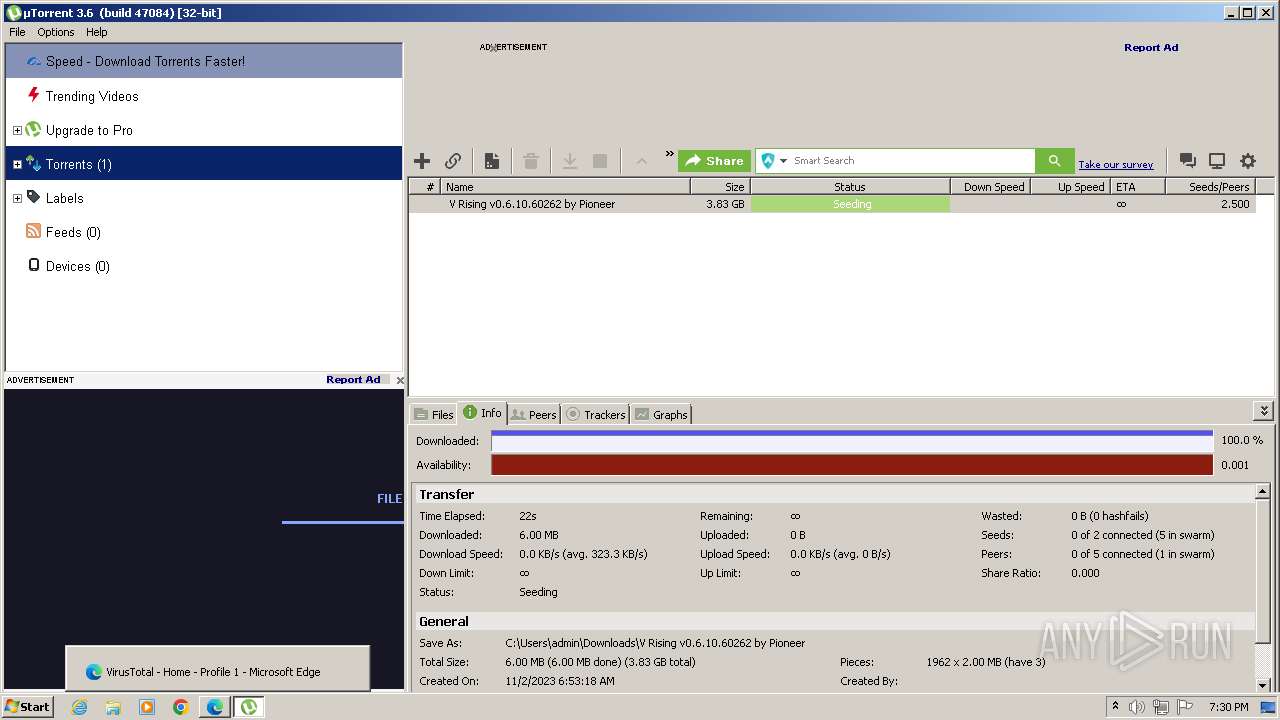Click the Add Torrent plus icon
1280x720 pixels.
click(x=422, y=161)
